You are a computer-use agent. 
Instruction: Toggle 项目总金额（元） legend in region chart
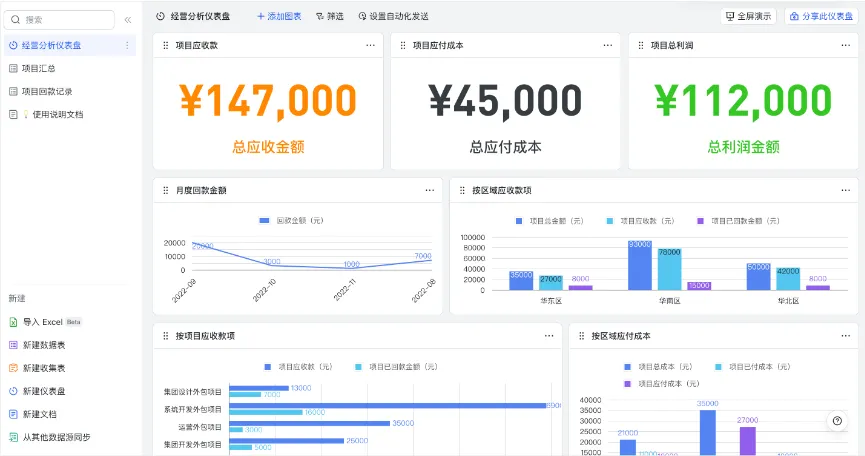pos(549,221)
